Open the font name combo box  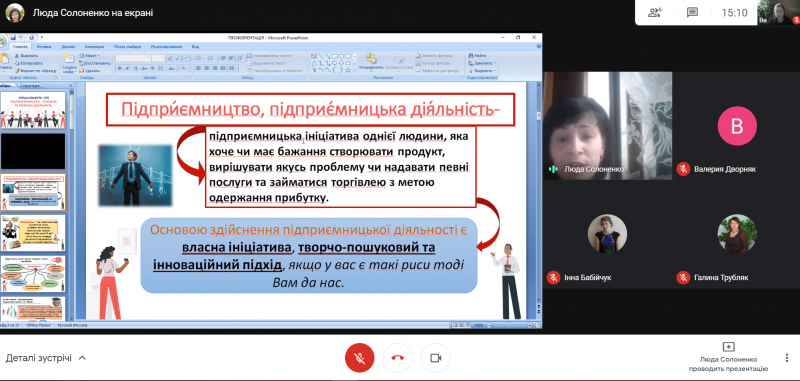pyautogui.click(x=133, y=59)
